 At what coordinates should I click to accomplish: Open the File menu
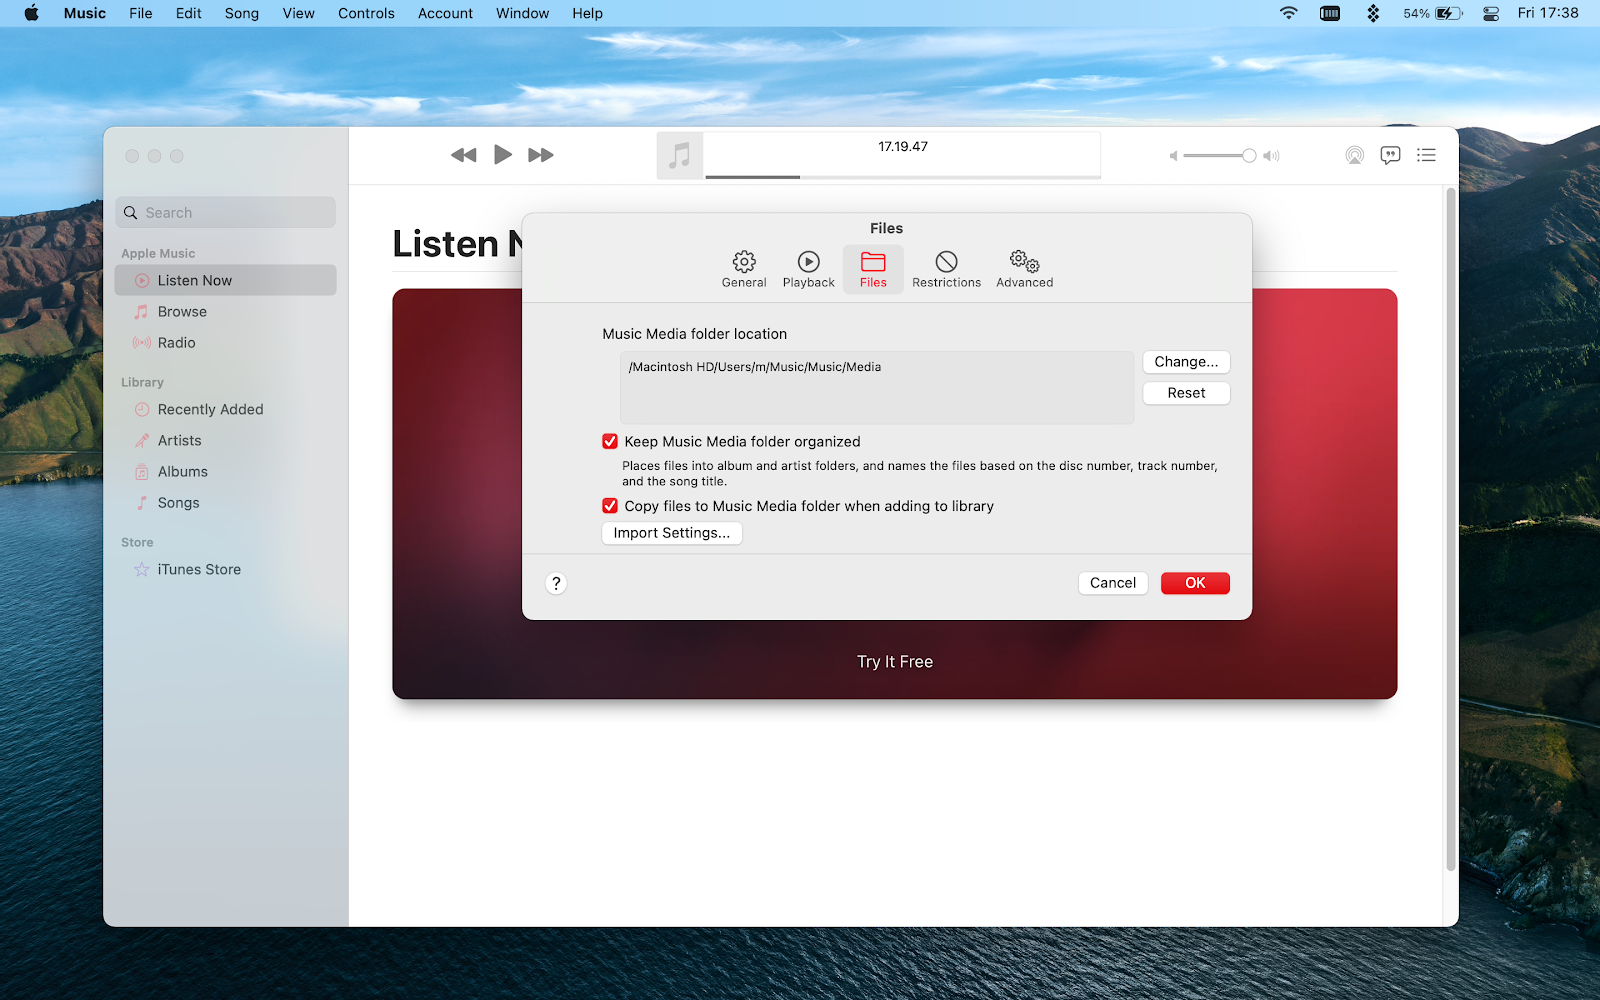tap(141, 13)
